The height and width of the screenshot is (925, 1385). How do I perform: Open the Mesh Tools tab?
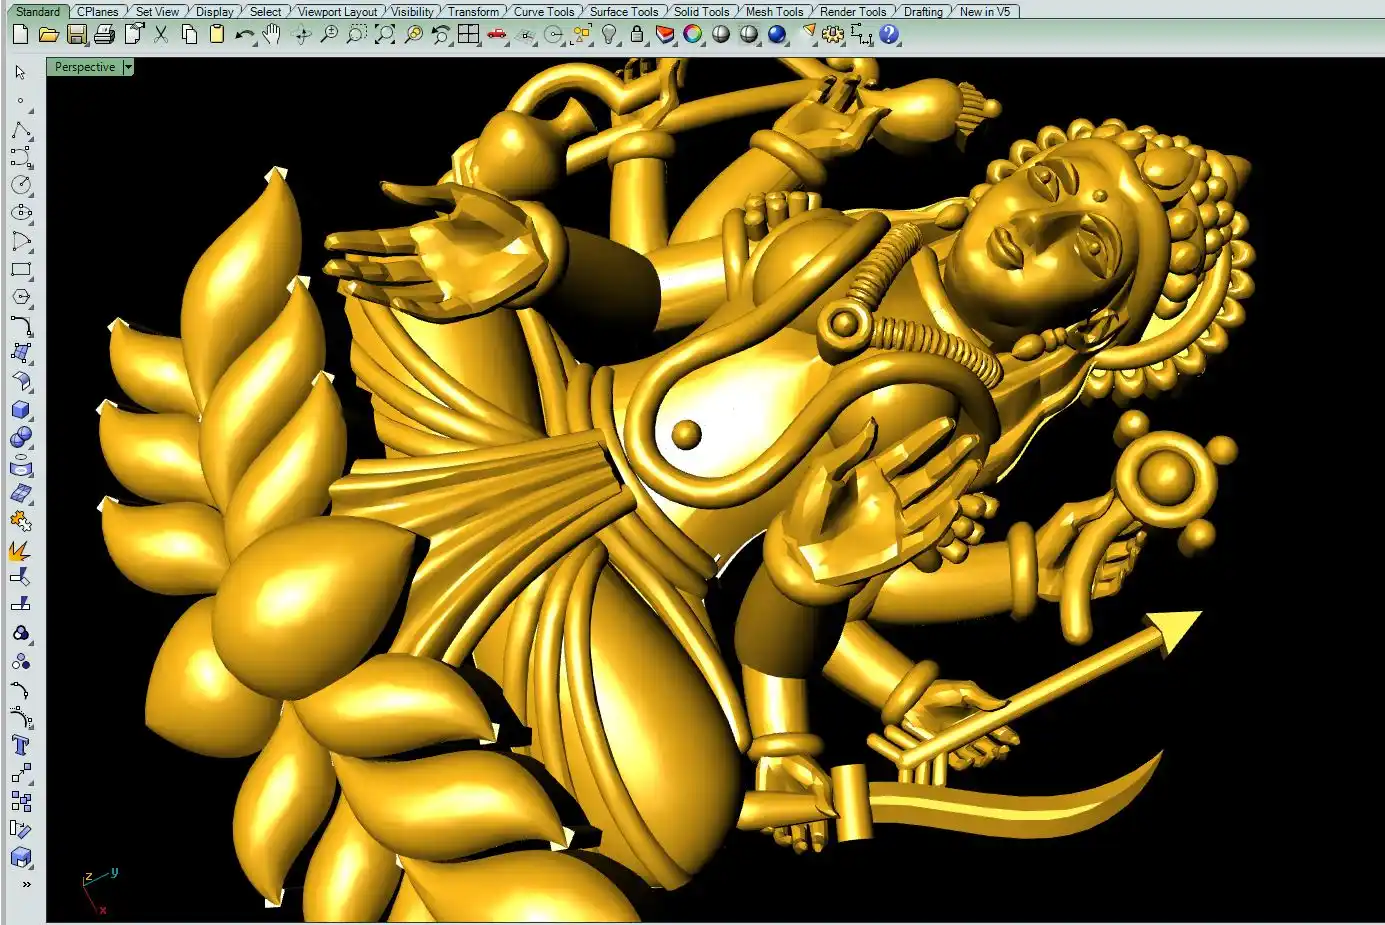(x=774, y=12)
